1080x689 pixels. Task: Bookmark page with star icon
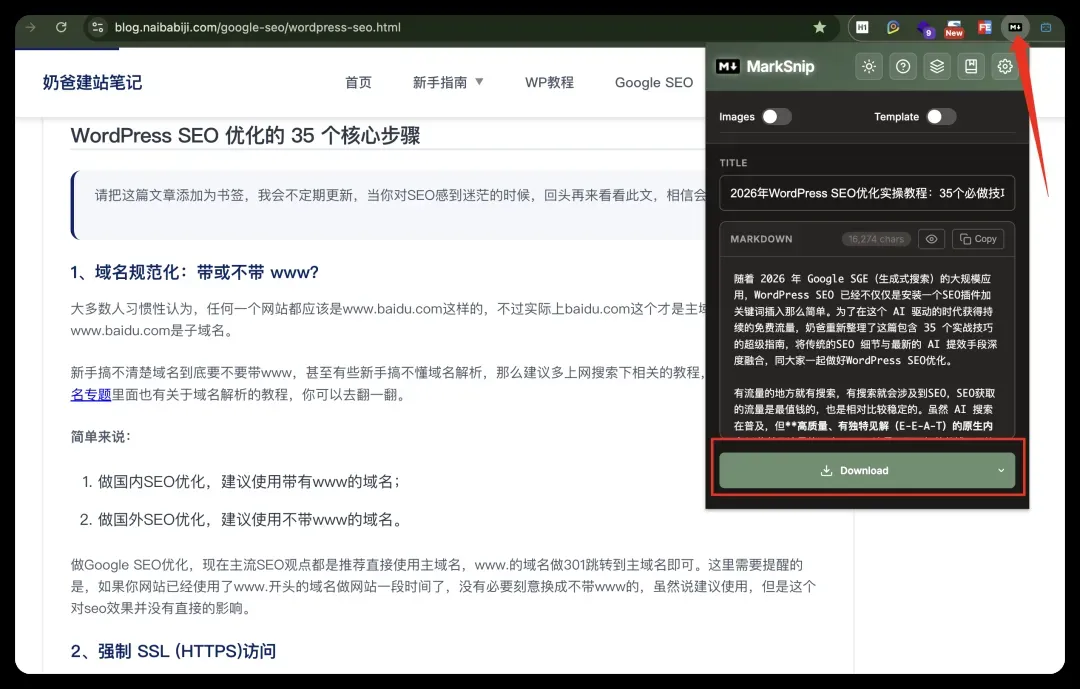pos(819,28)
